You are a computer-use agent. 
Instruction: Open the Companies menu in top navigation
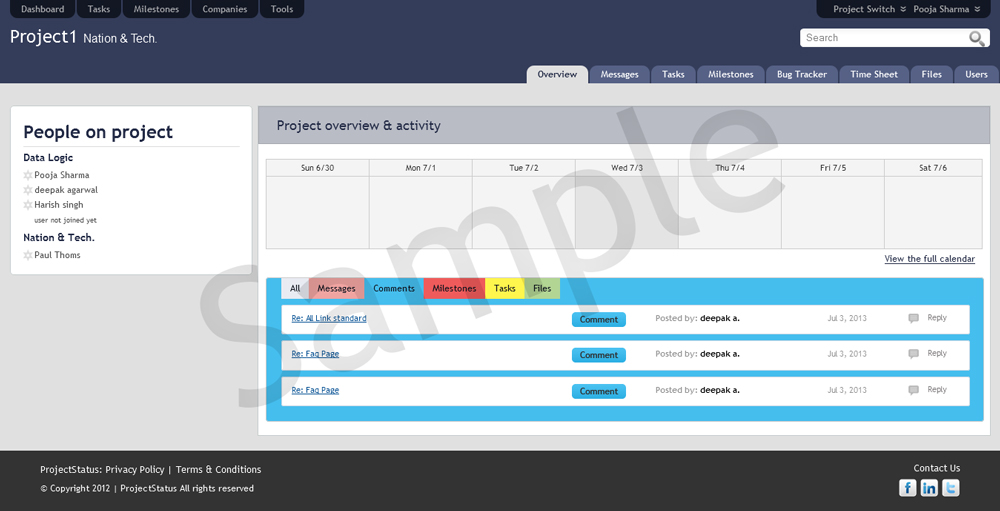pyautogui.click(x=225, y=9)
